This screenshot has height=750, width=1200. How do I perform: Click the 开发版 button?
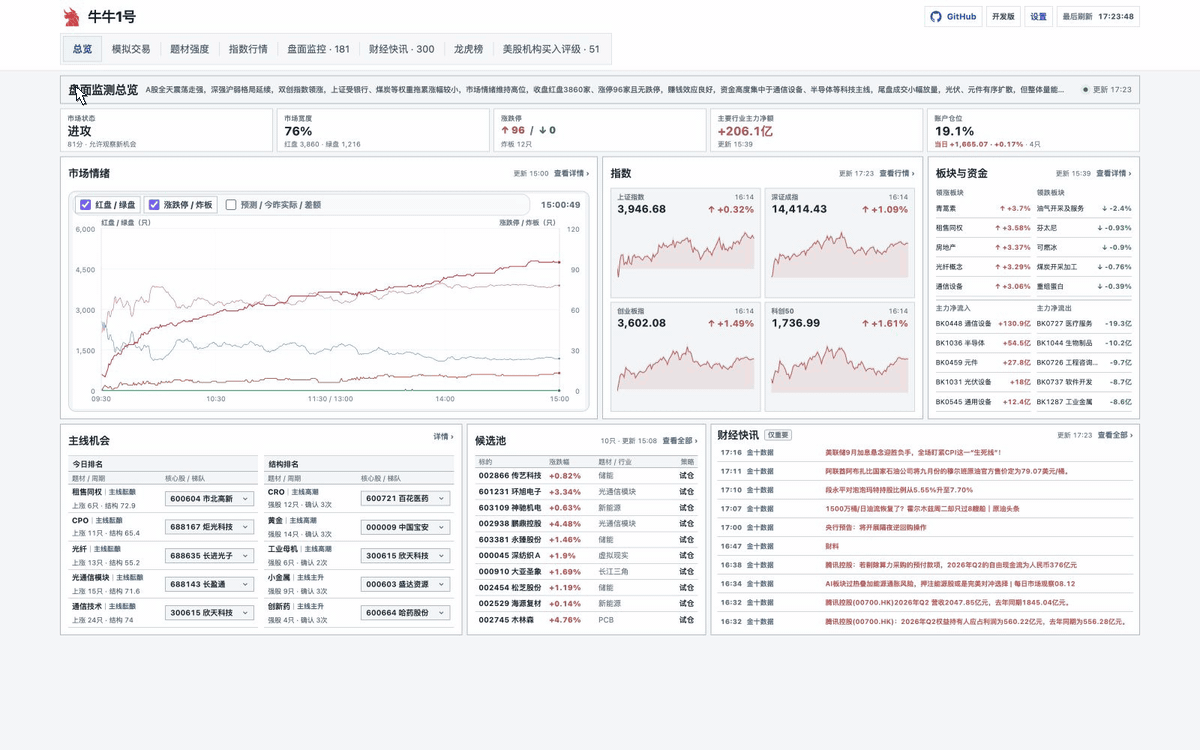(1003, 16)
